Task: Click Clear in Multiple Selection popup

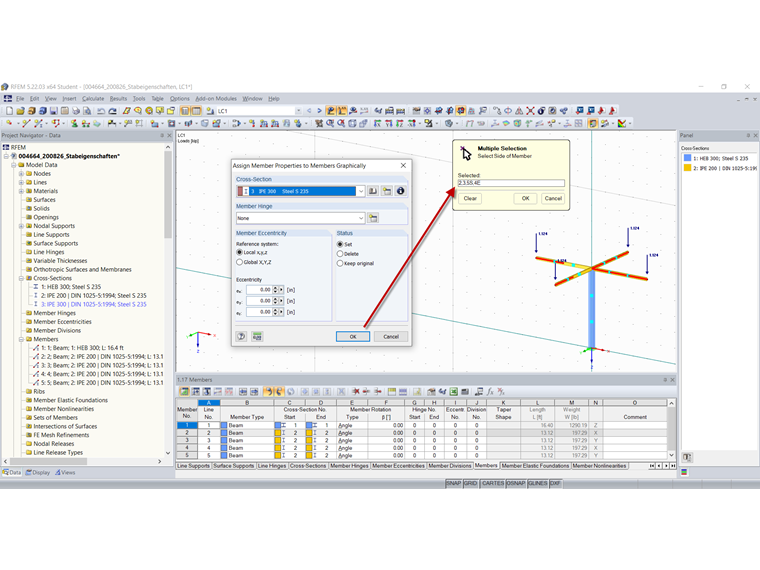Action: click(470, 198)
